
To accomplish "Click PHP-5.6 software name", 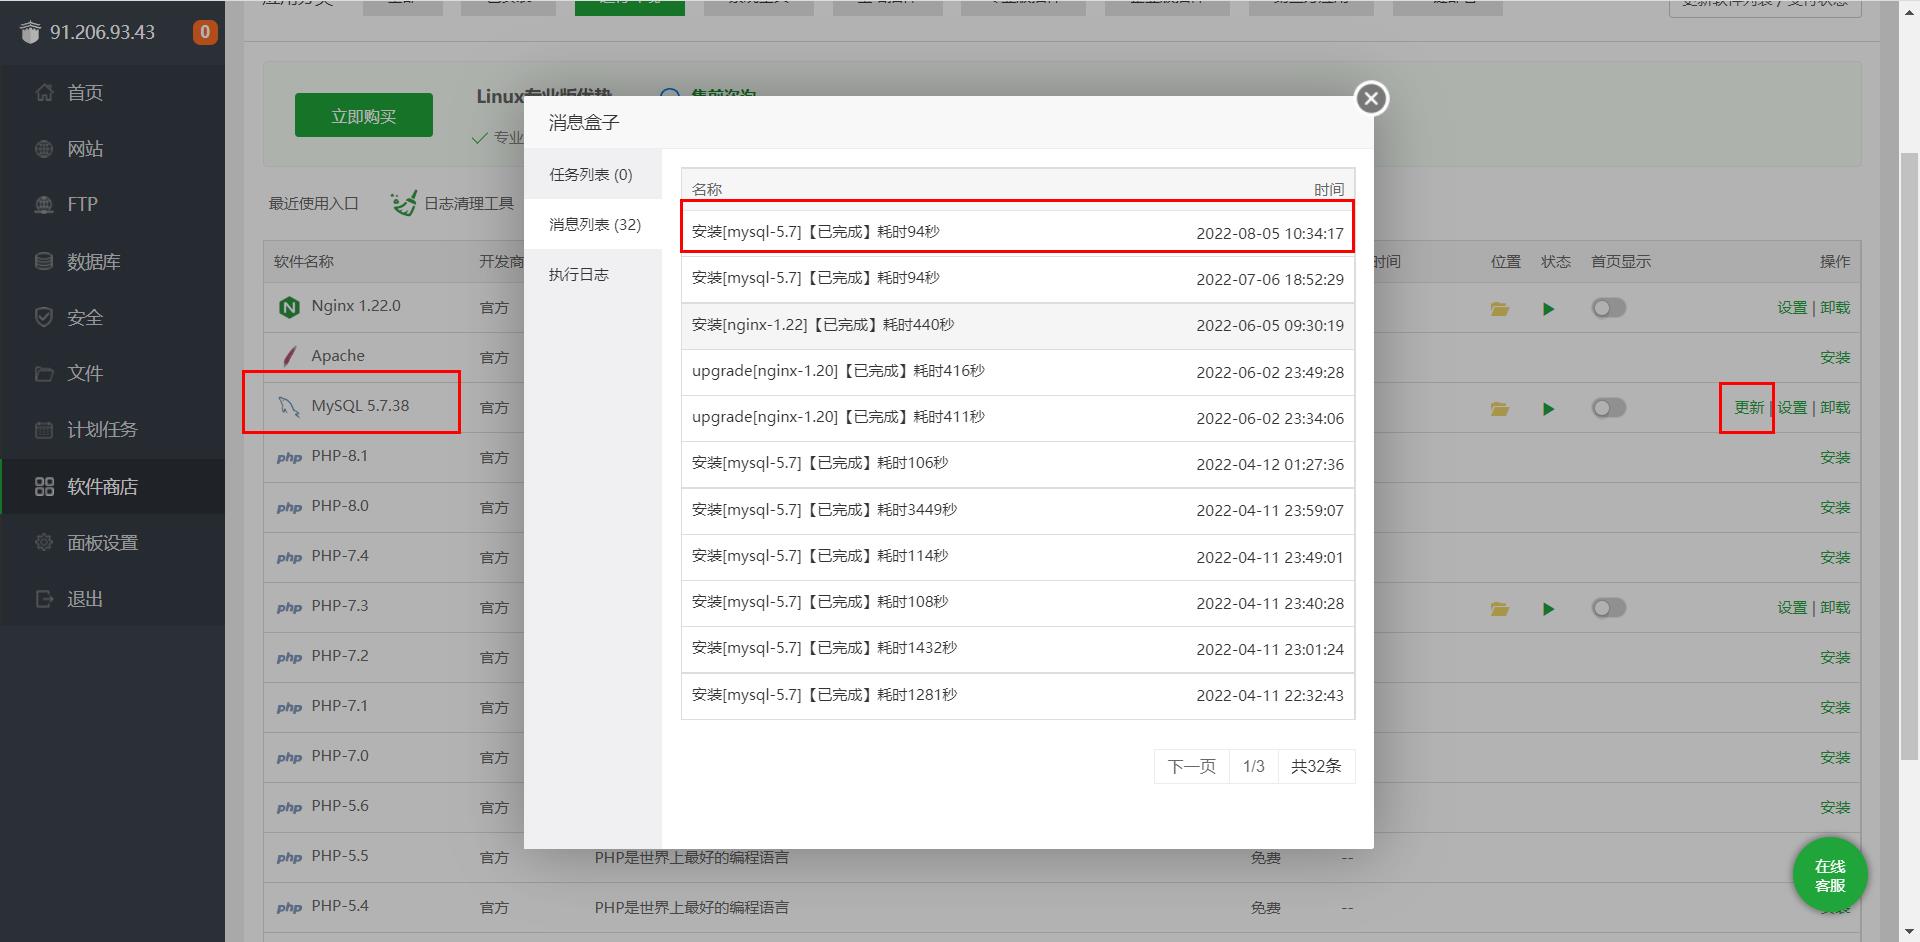I will [340, 805].
